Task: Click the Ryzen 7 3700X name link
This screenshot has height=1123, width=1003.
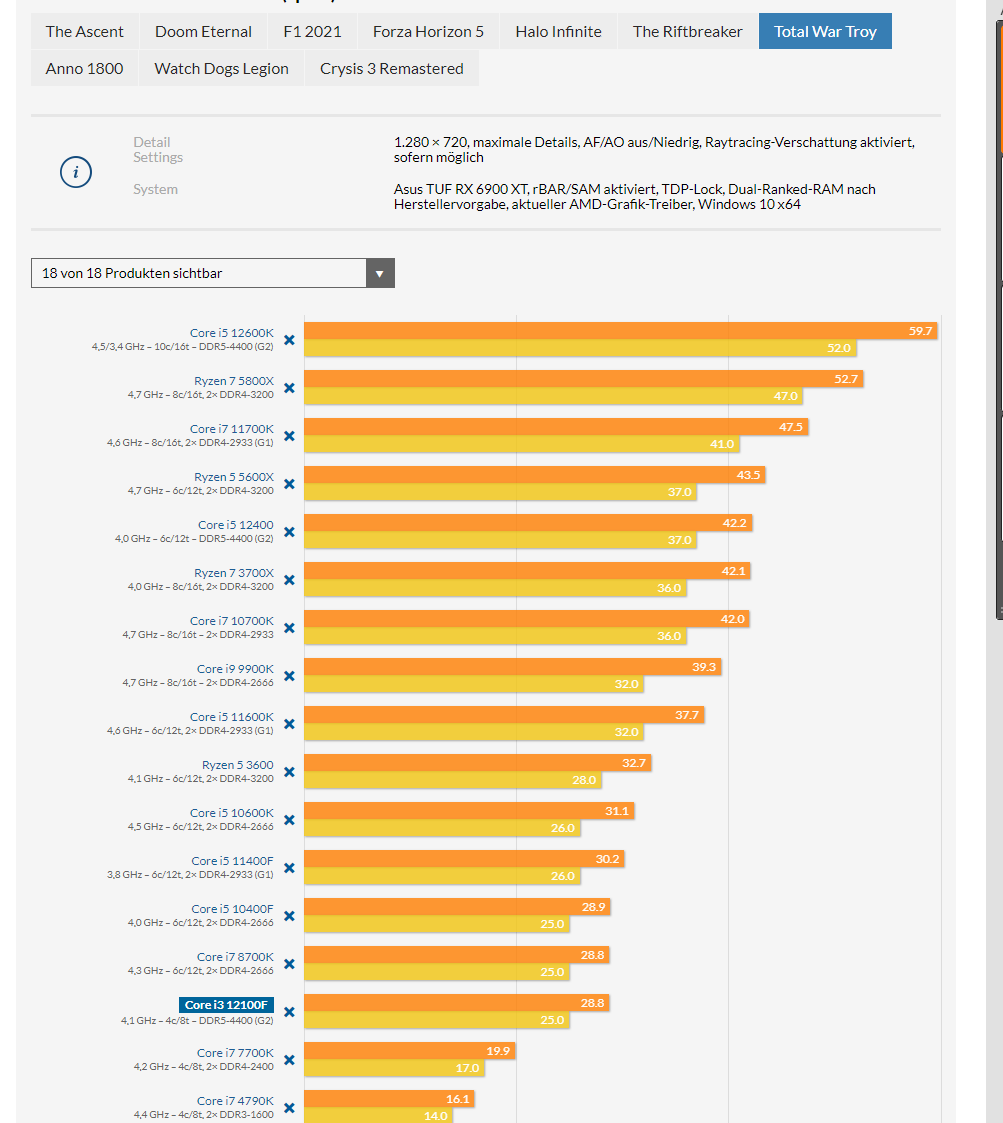Action: point(234,573)
